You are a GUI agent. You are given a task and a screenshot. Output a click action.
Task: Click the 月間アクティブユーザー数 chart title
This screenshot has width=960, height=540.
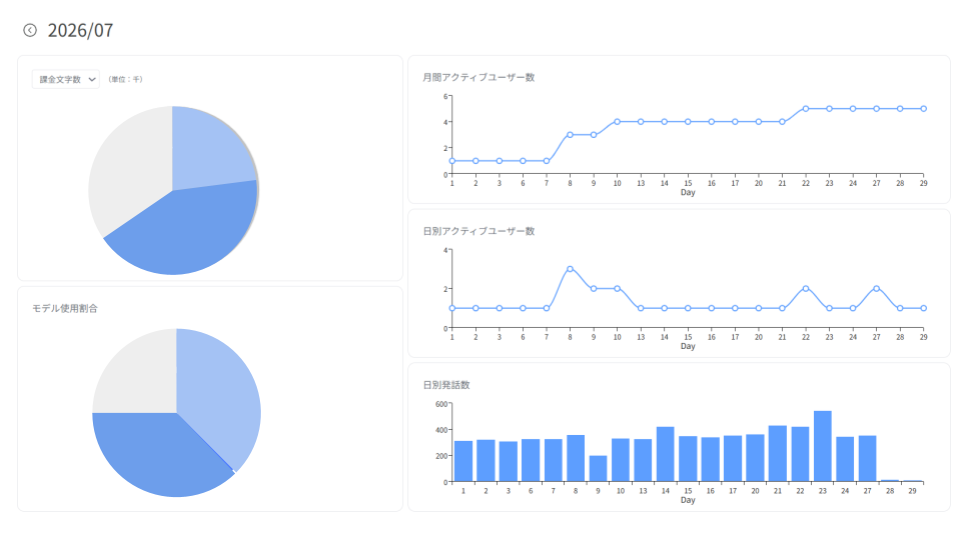pos(479,77)
